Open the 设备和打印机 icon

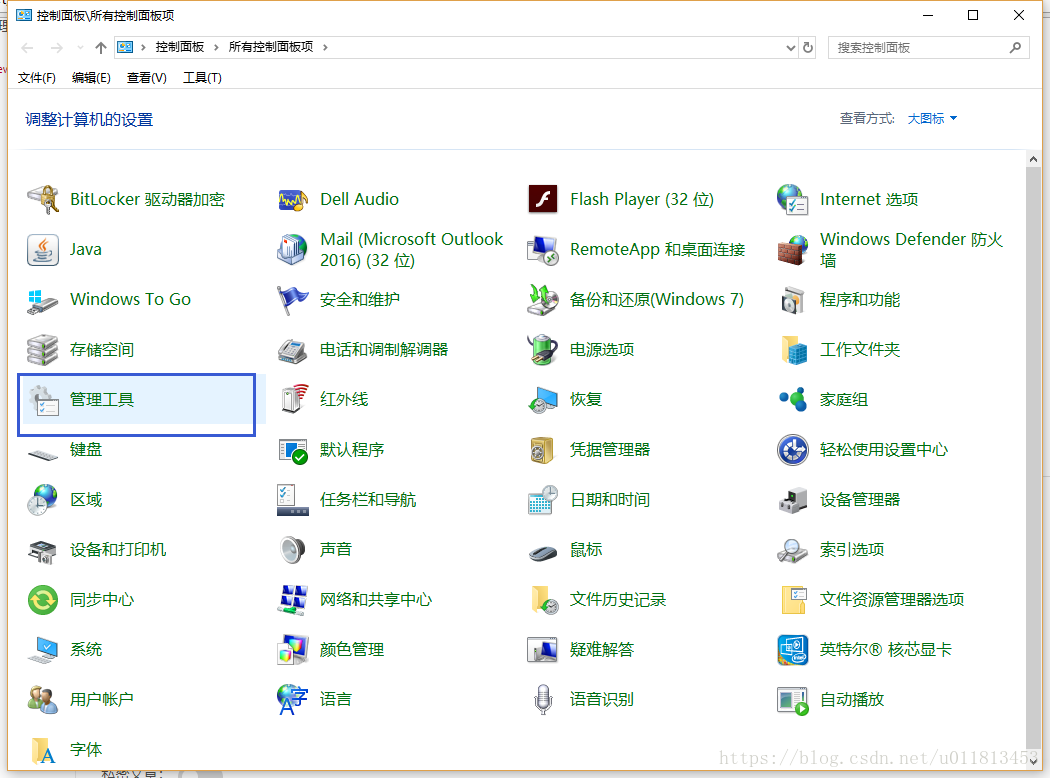[x=43, y=550]
